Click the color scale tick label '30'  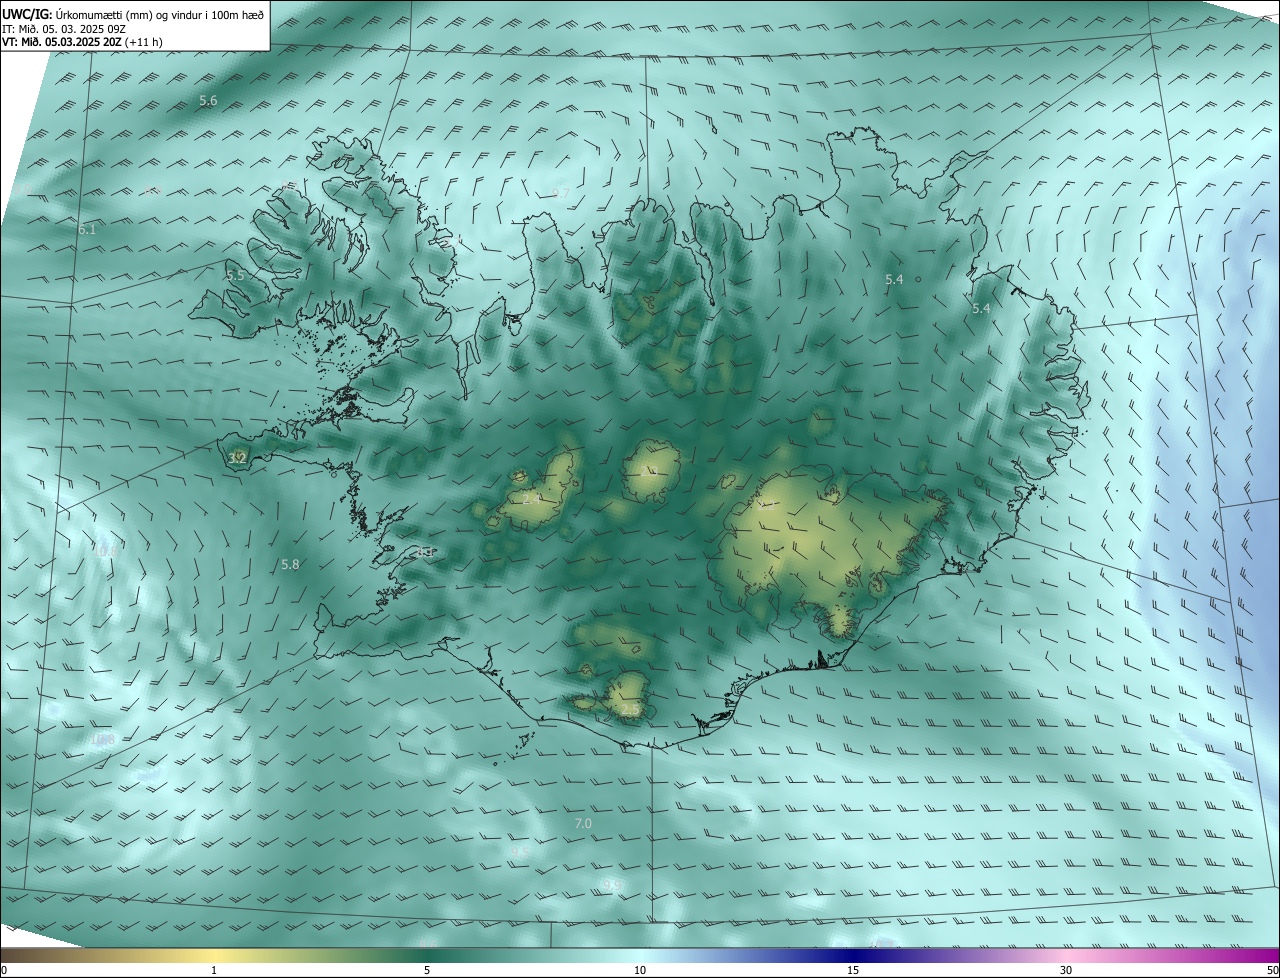point(1066,970)
